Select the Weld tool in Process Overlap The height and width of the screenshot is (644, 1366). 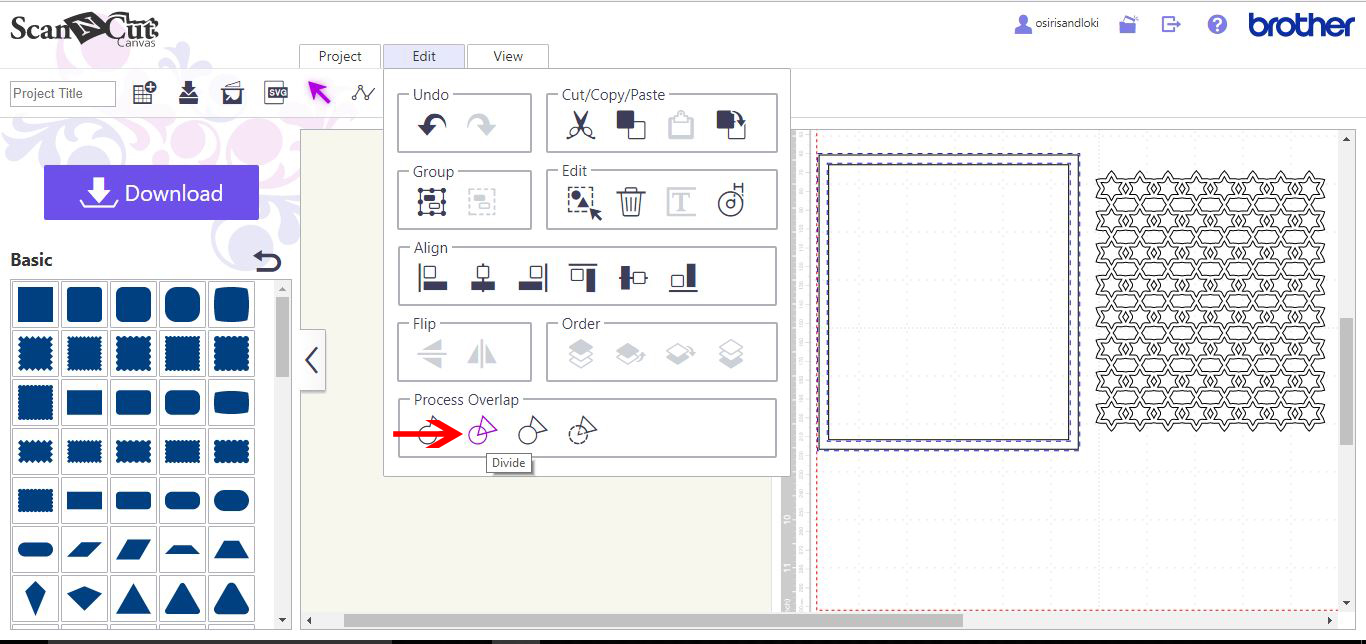[x=434, y=430]
